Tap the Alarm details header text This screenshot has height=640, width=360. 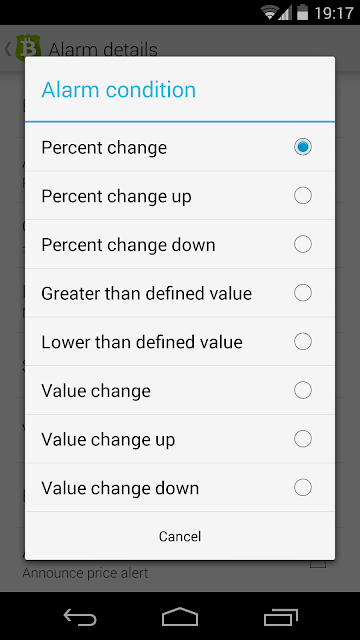click(x=103, y=50)
